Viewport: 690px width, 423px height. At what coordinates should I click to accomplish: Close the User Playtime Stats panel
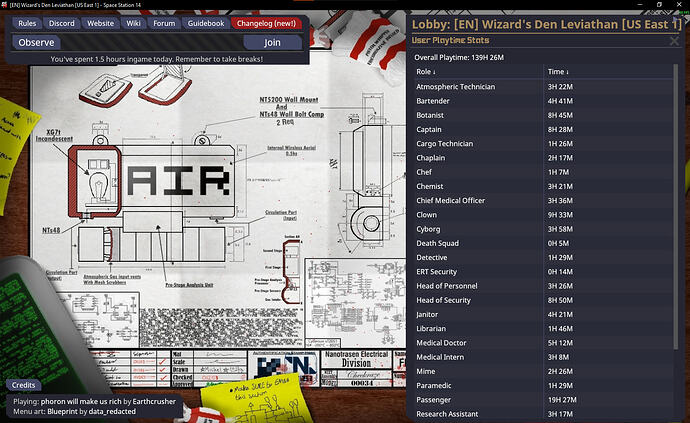click(674, 41)
